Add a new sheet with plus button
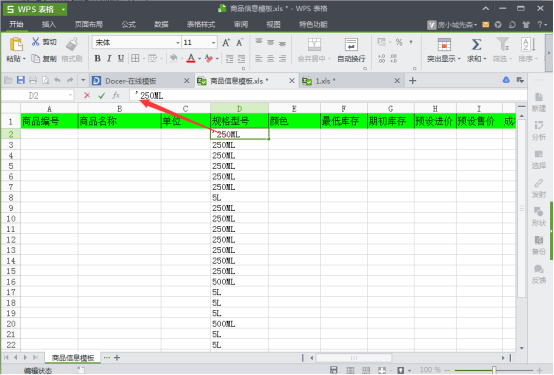 (x=117, y=358)
